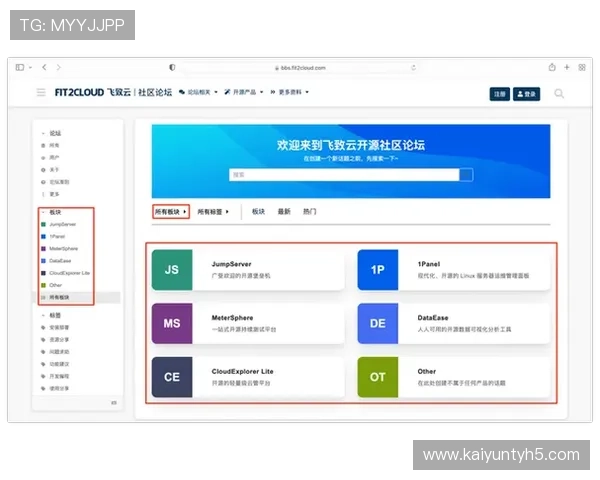Select Other in the sidebar categories
The height and width of the screenshot is (480, 600).
51,286
